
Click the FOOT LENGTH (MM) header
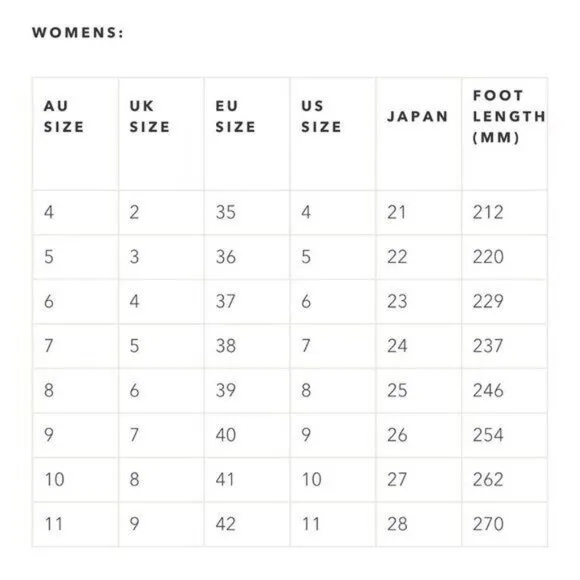(509, 117)
